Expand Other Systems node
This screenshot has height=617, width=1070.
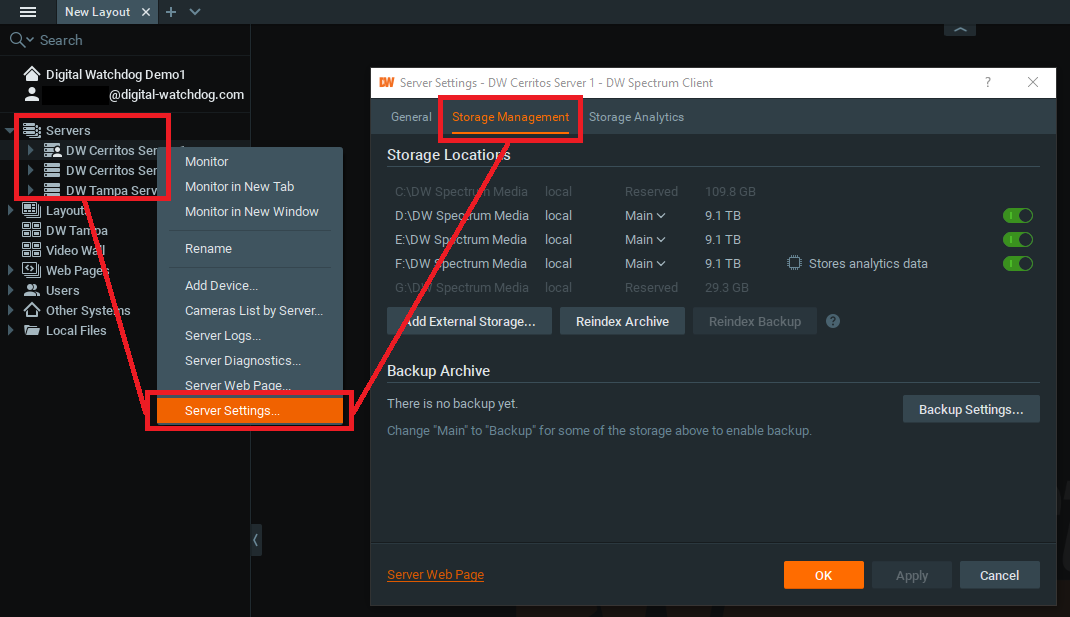click(10, 310)
